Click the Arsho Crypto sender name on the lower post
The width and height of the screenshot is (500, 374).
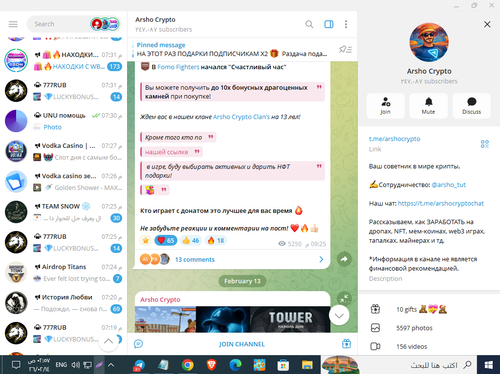[x=160, y=300]
